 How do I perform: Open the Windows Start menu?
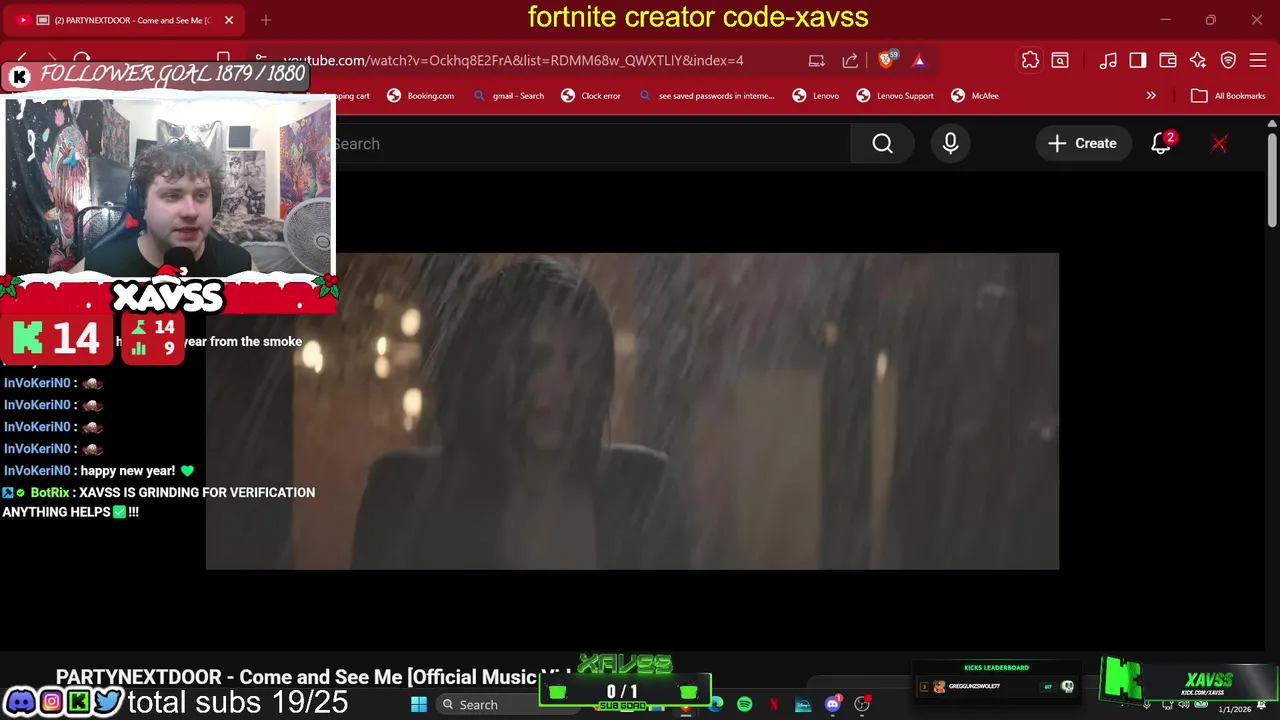point(419,704)
